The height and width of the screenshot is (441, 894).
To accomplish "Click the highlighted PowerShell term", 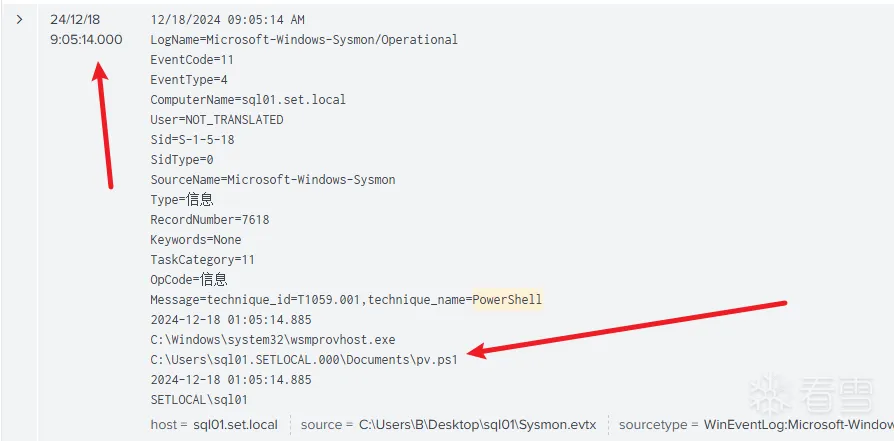I will 507,299.
